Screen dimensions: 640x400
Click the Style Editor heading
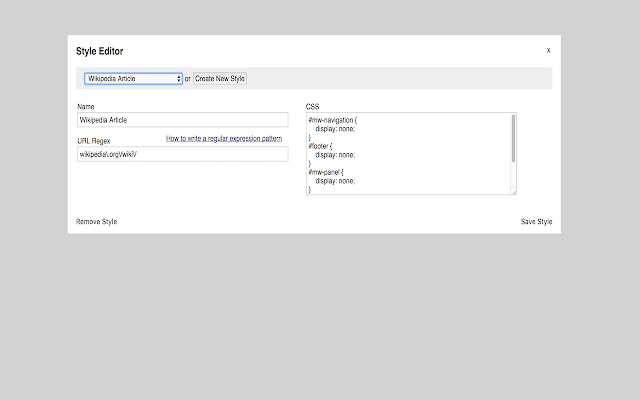[x=100, y=51]
